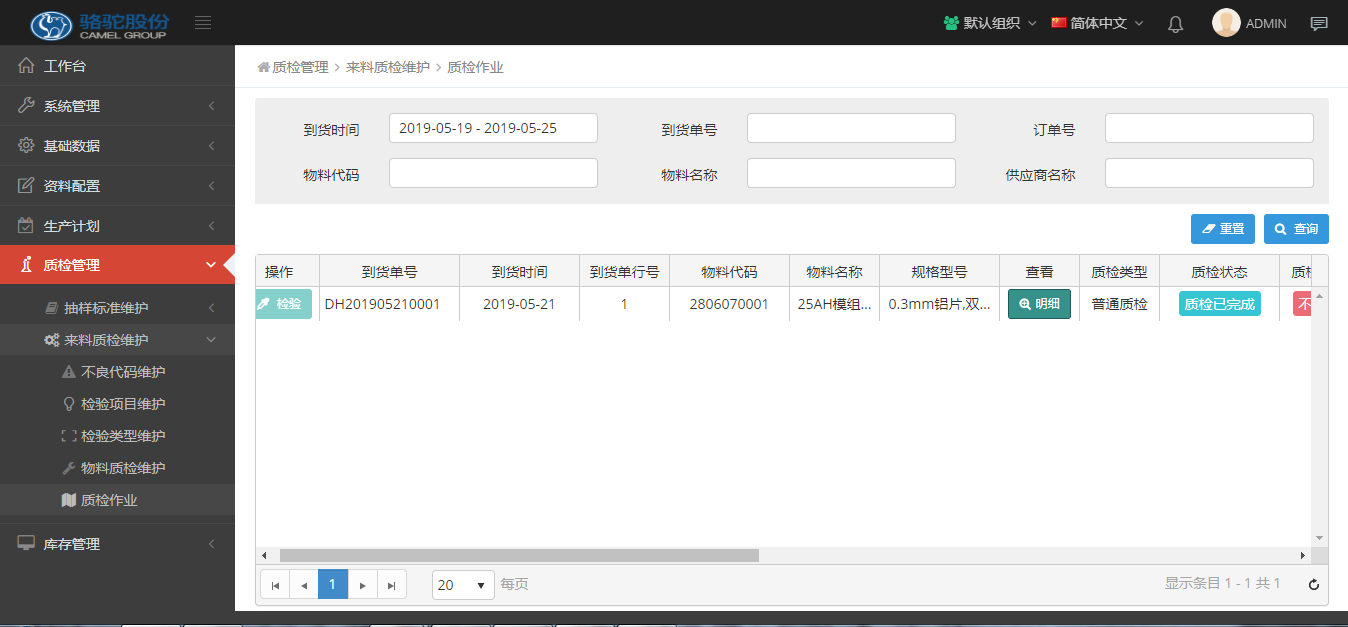The image size is (1348, 627).
Task: Expand 抽样标准维护 submenu
Action: pyautogui.click(x=117, y=308)
